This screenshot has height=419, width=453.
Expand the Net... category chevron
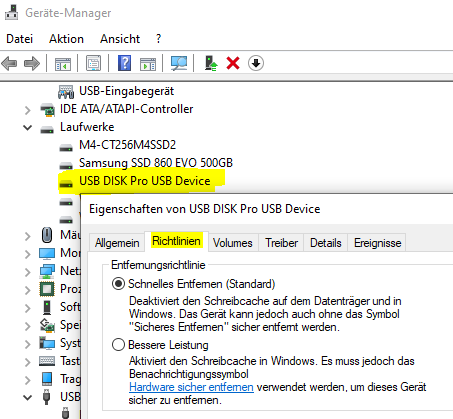[x=27, y=272]
